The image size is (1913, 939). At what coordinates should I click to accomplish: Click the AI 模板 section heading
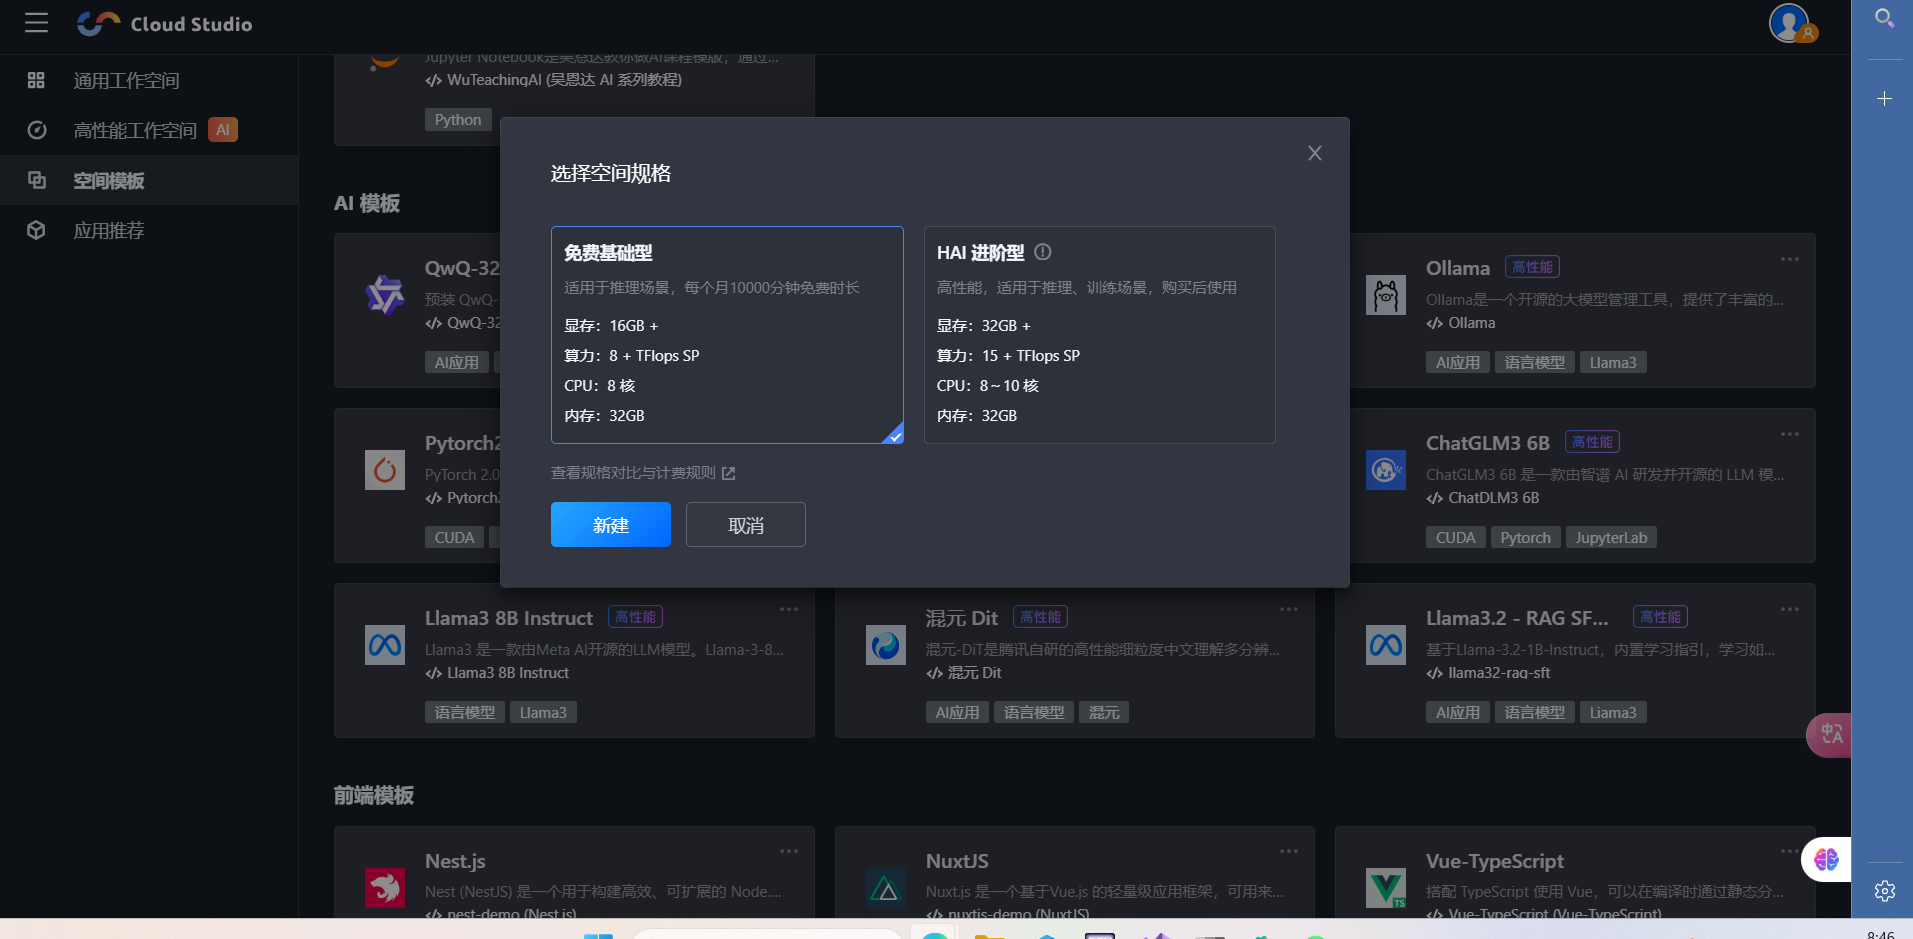[x=367, y=203]
